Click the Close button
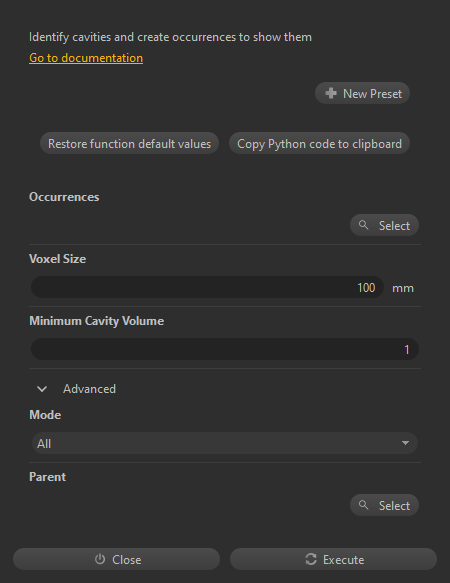 (116, 559)
